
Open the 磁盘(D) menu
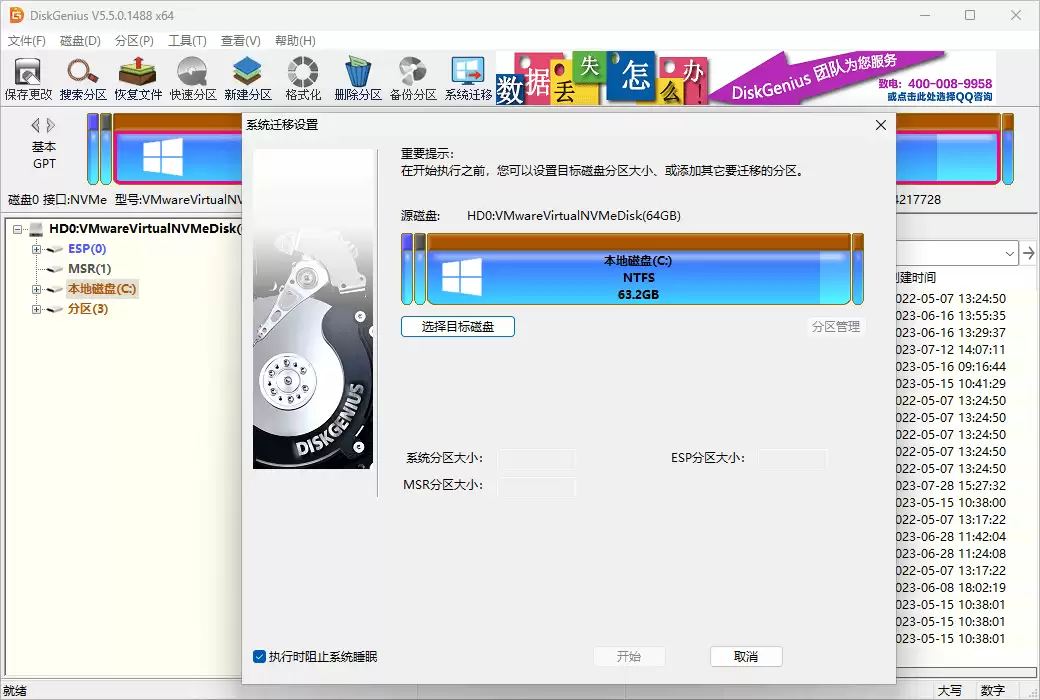point(80,40)
